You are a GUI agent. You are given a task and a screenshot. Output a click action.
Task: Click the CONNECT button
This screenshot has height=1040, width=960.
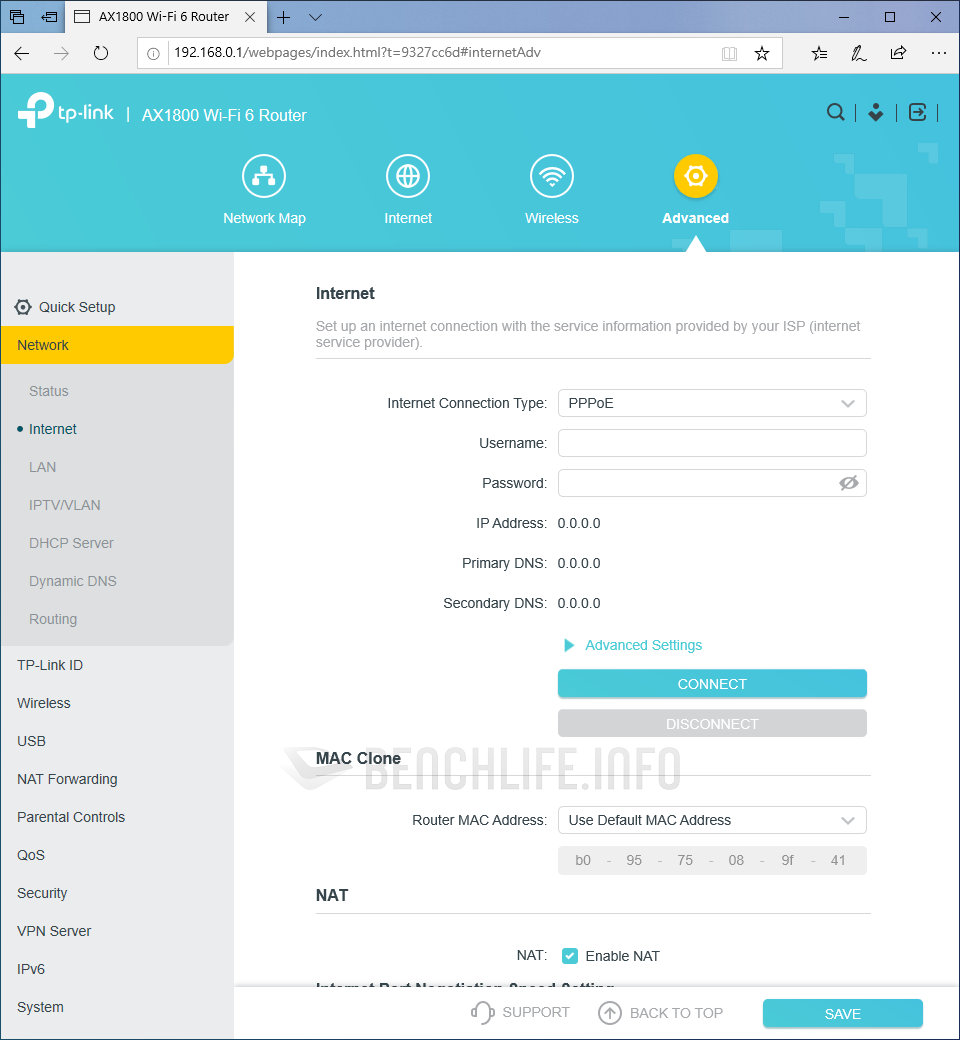[x=712, y=684]
